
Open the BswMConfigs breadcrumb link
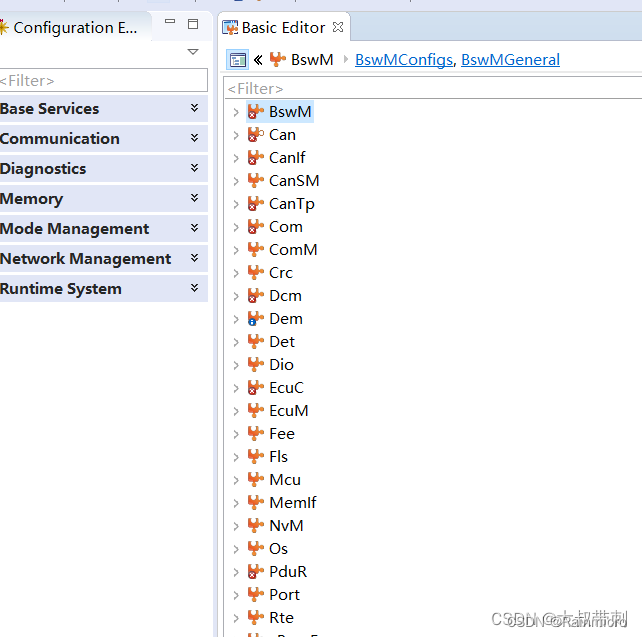tap(404, 60)
